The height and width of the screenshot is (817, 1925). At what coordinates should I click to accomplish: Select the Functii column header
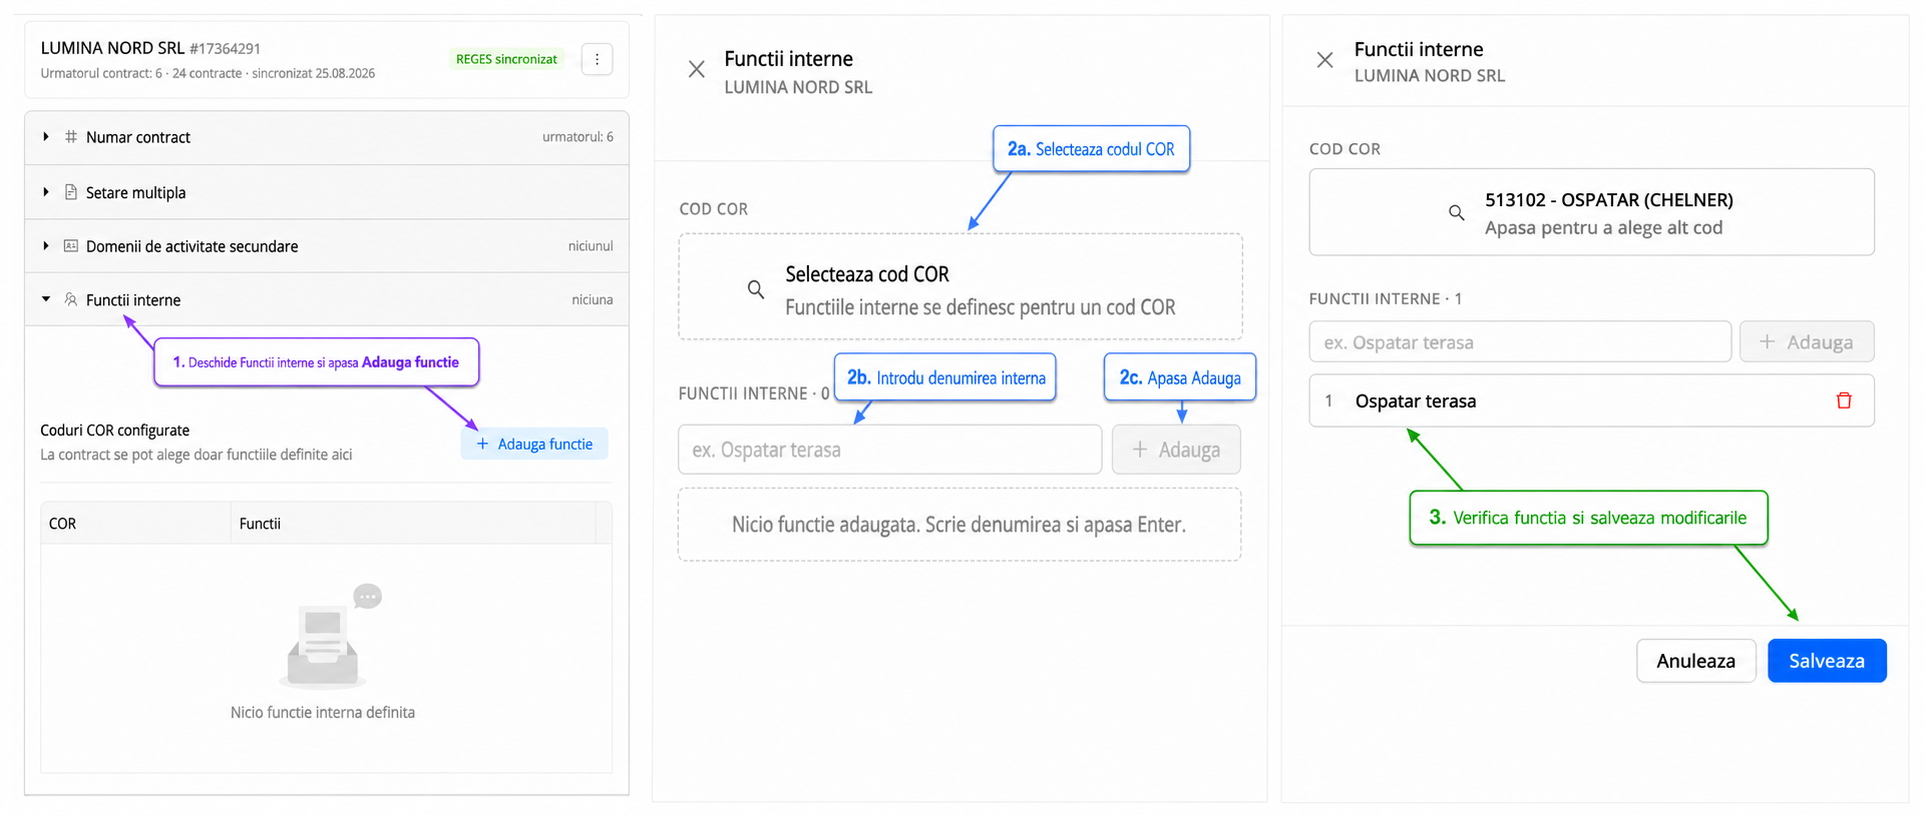coord(413,523)
